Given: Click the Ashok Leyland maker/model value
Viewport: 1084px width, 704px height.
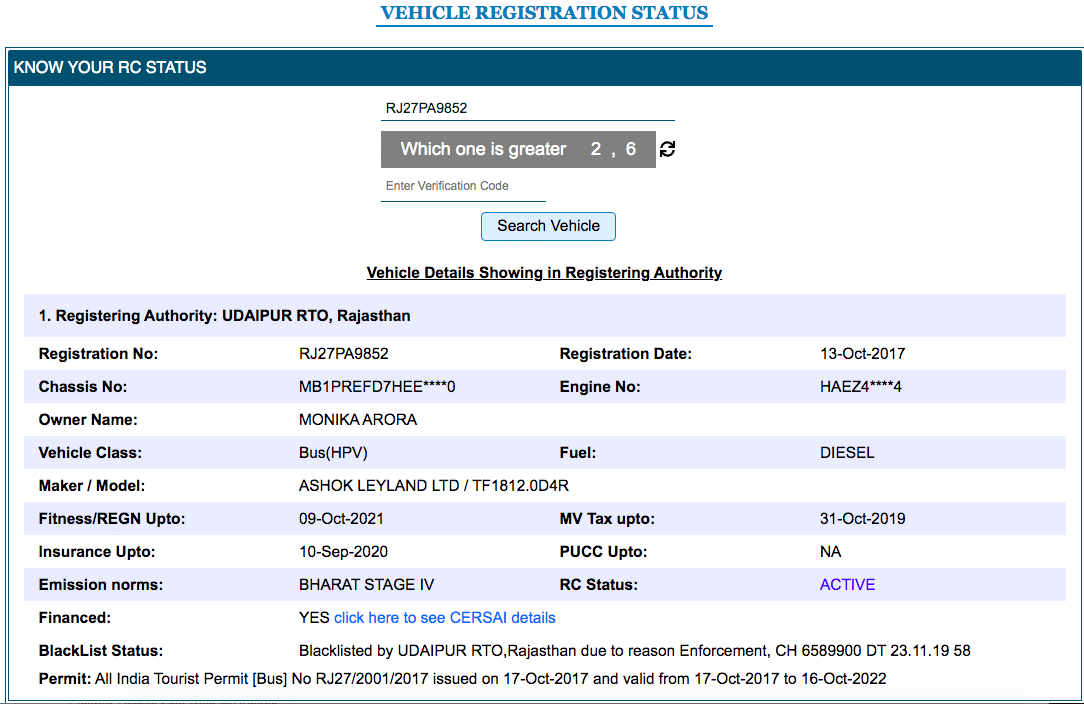Looking at the screenshot, I should pos(433,486).
